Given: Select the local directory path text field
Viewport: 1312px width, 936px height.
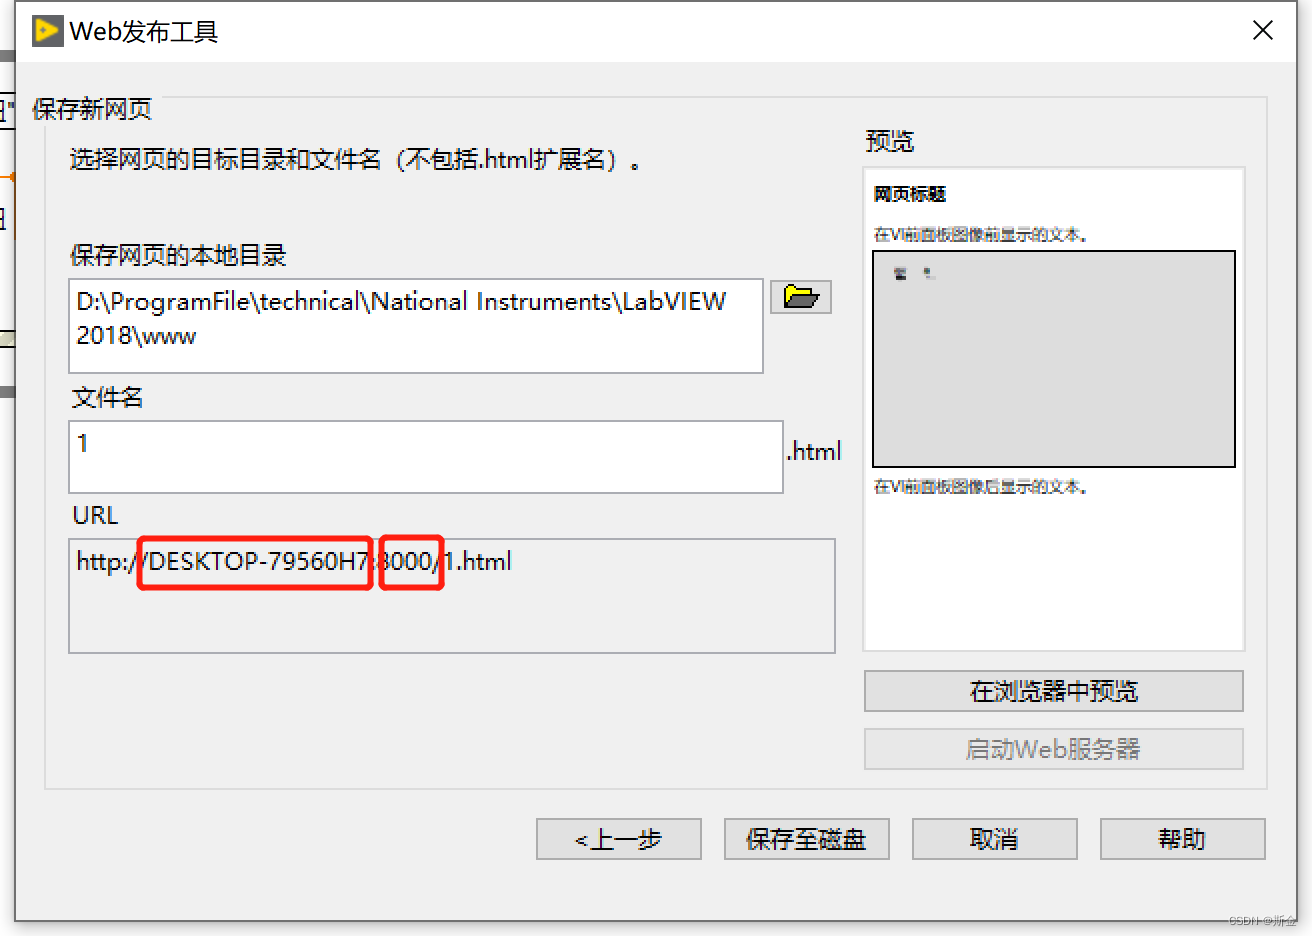Looking at the screenshot, I should 416,325.
